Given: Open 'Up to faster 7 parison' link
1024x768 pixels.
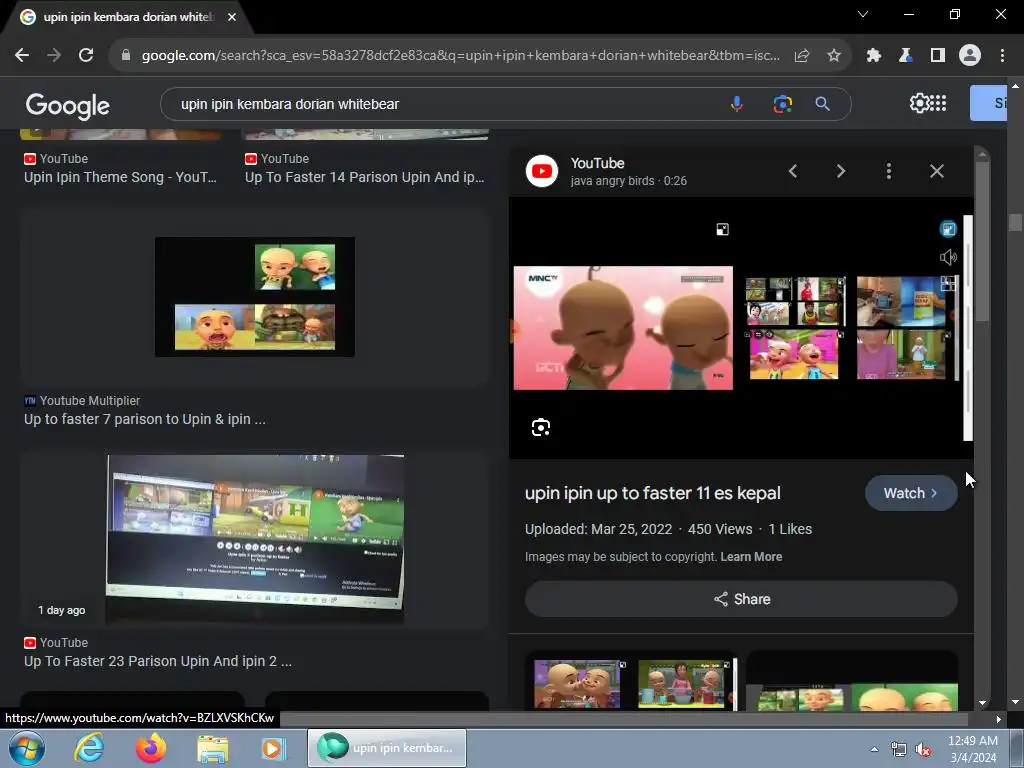Looking at the screenshot, I should tap(144, 419).
